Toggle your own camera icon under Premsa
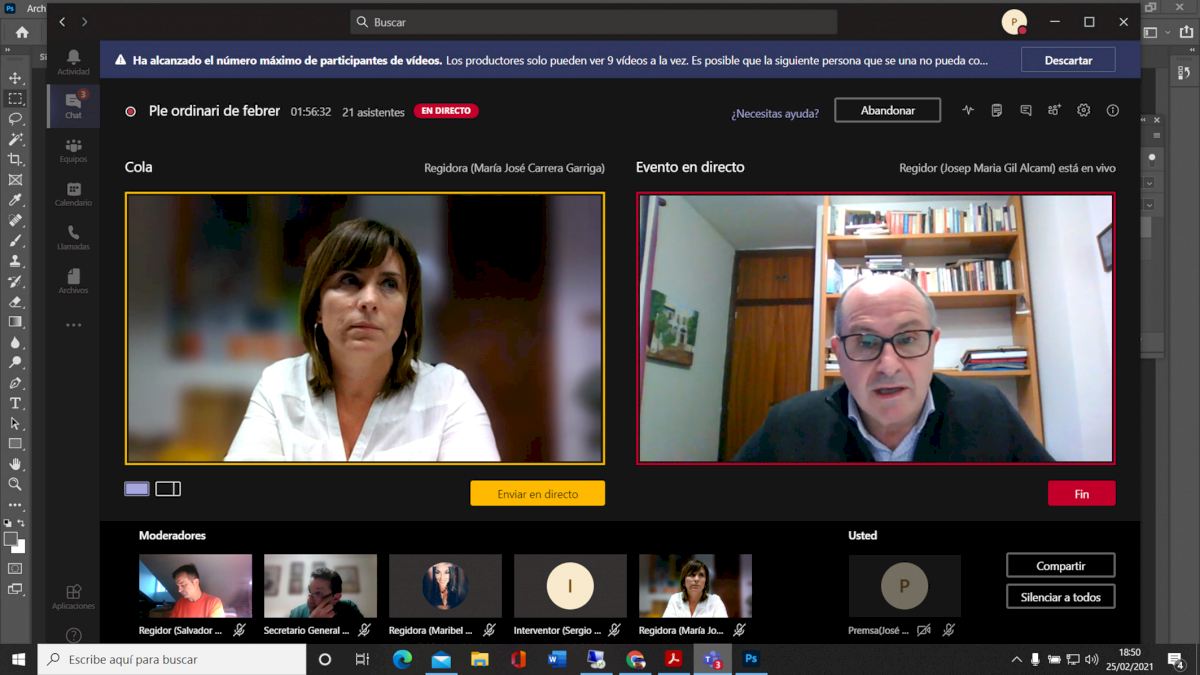This screenshot has width=1200, height=675. (924, 630)
